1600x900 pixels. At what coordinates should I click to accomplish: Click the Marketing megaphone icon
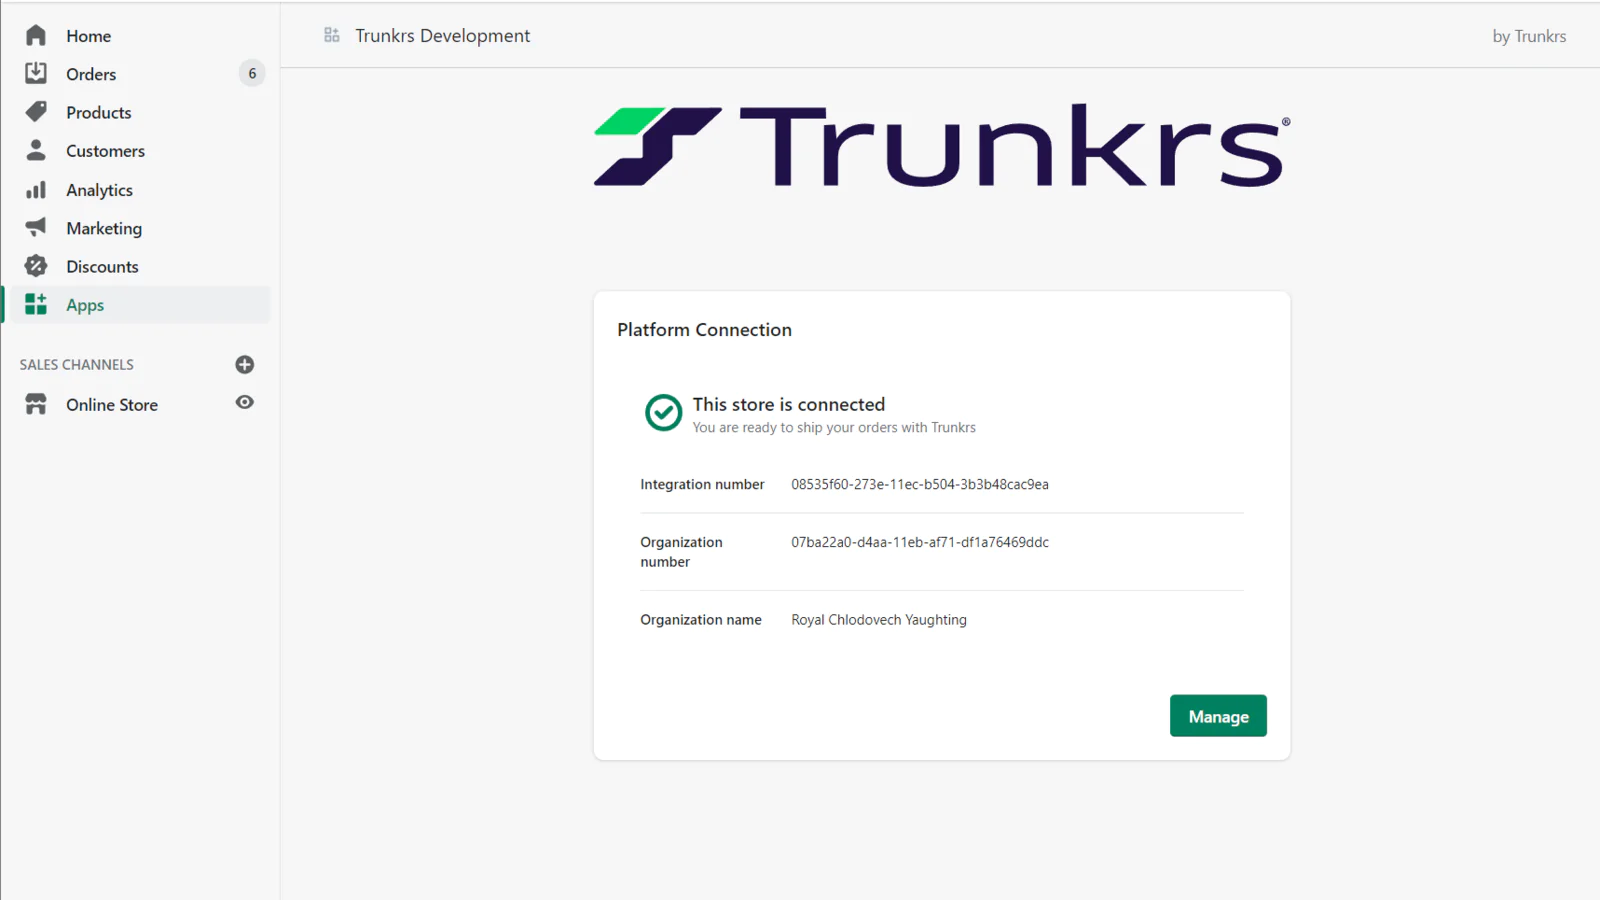pyautogui.click(x=36, y=227)
